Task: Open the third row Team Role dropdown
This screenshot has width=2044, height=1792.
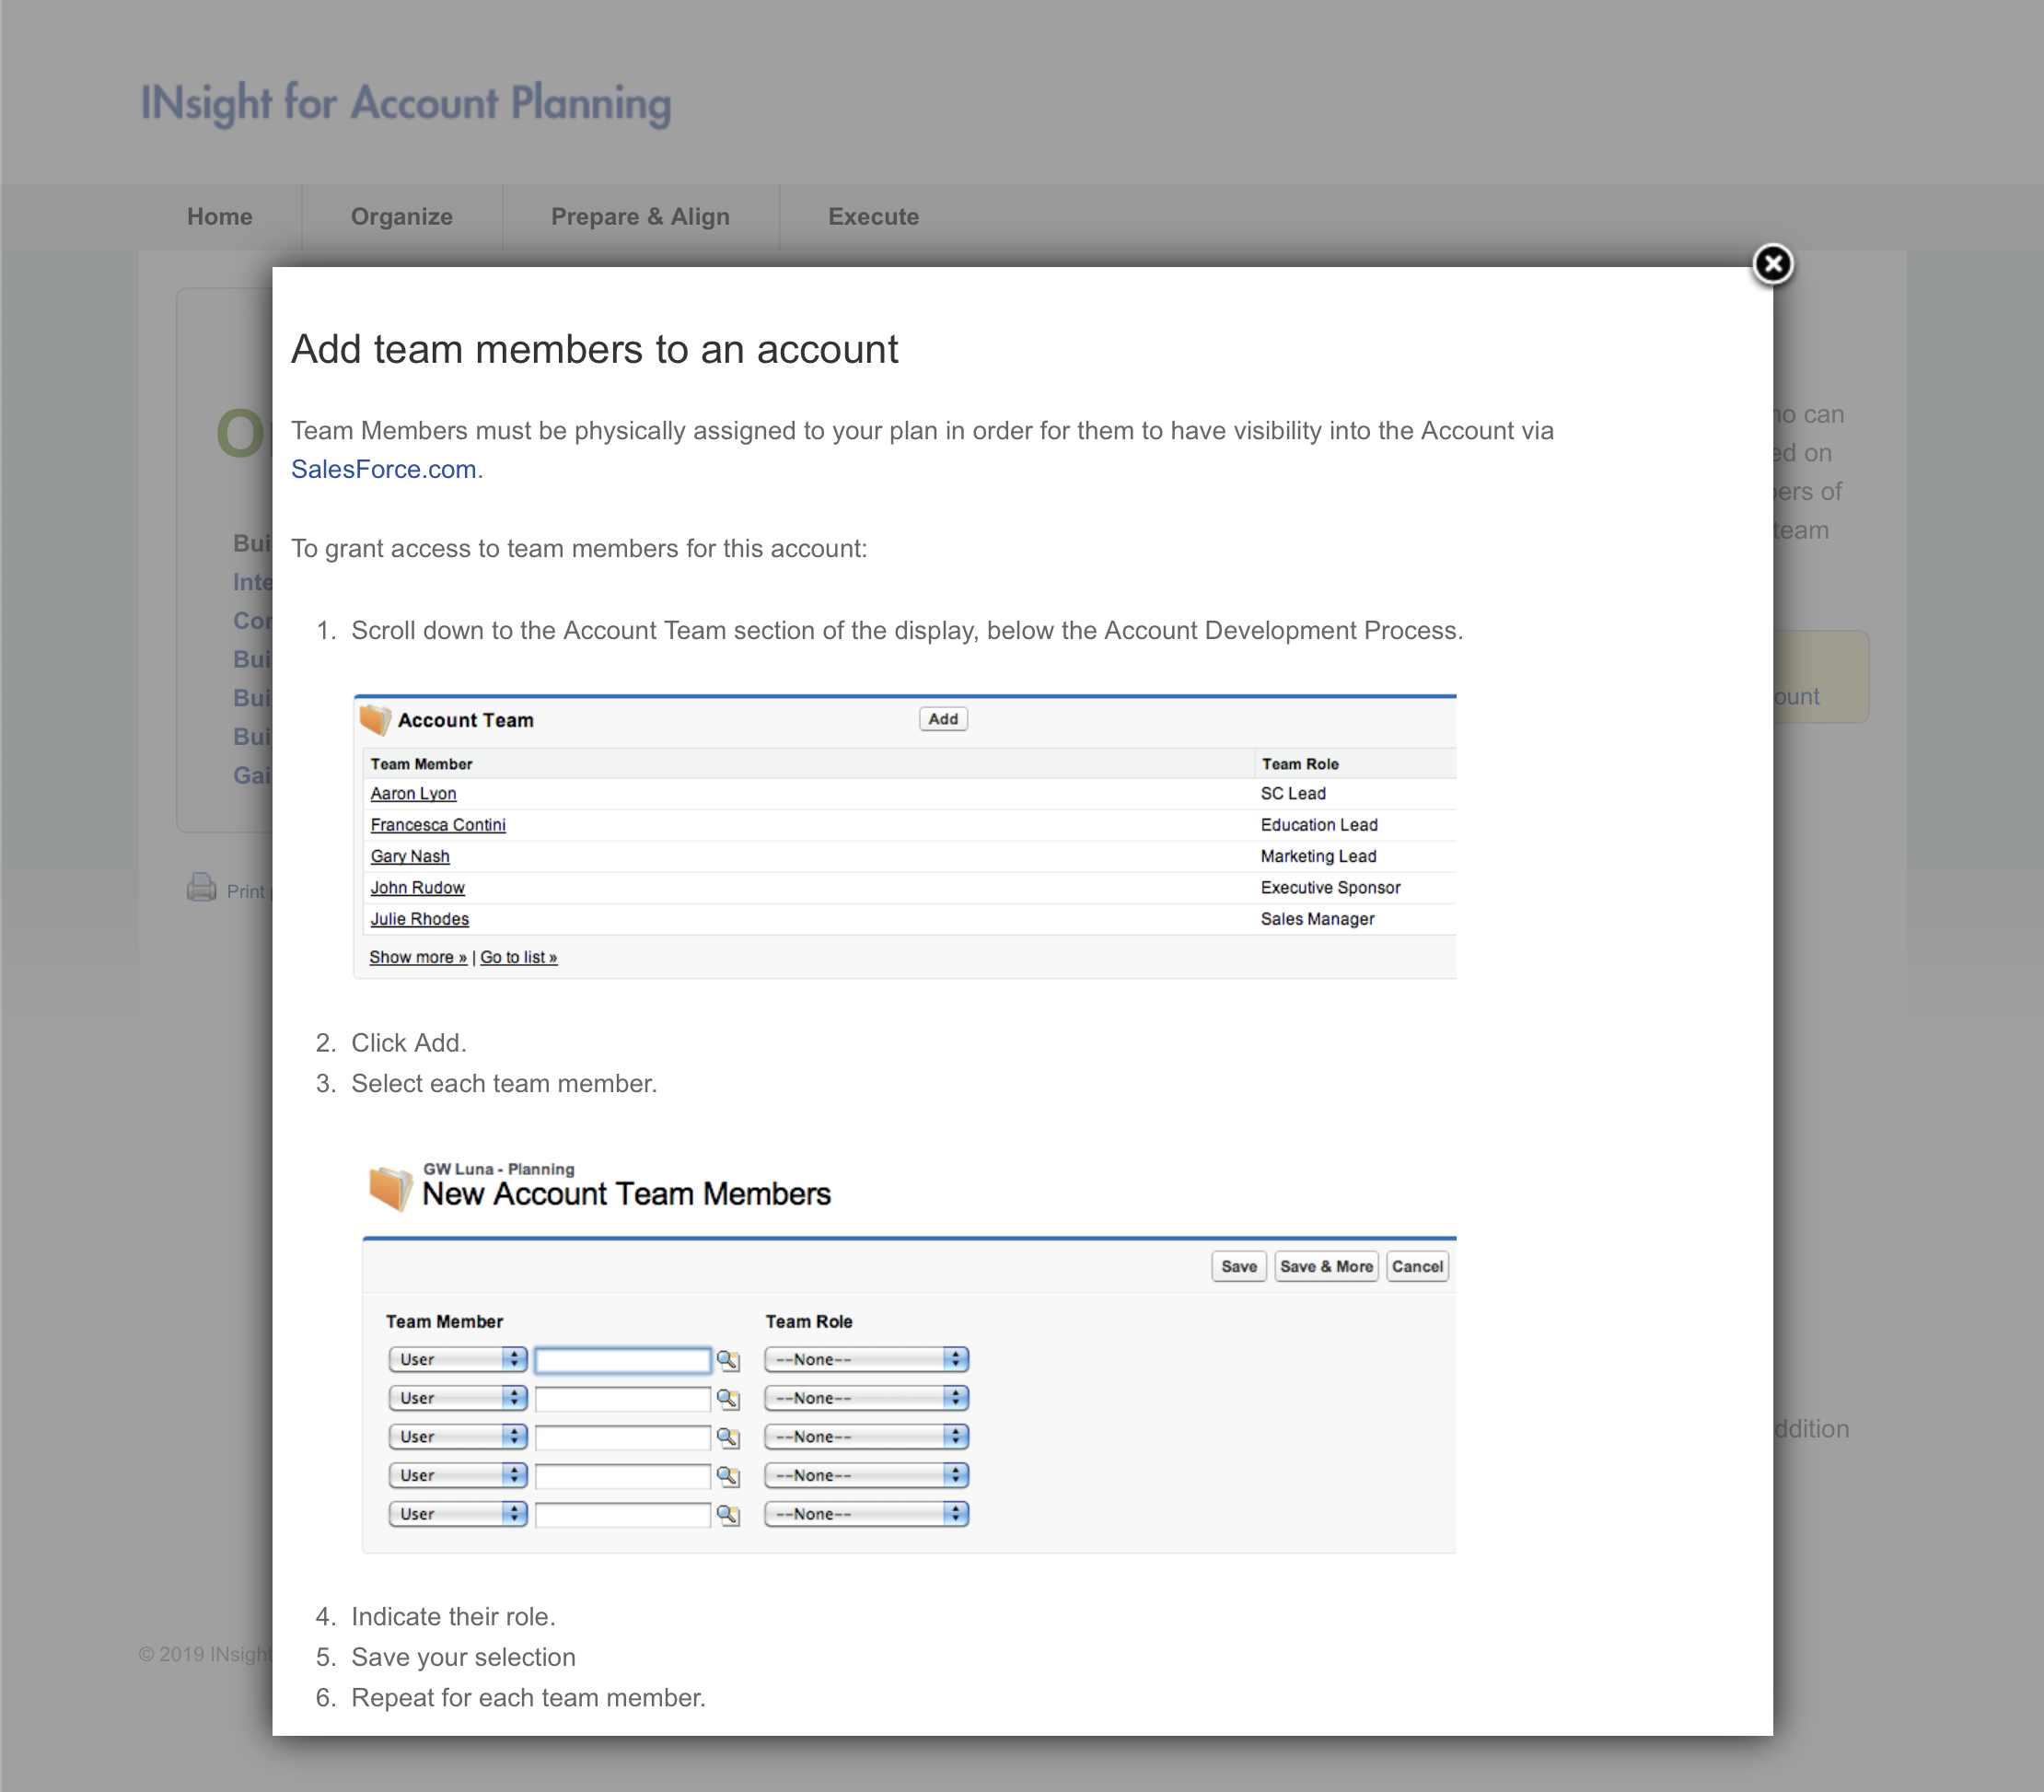Action: 866,1436
